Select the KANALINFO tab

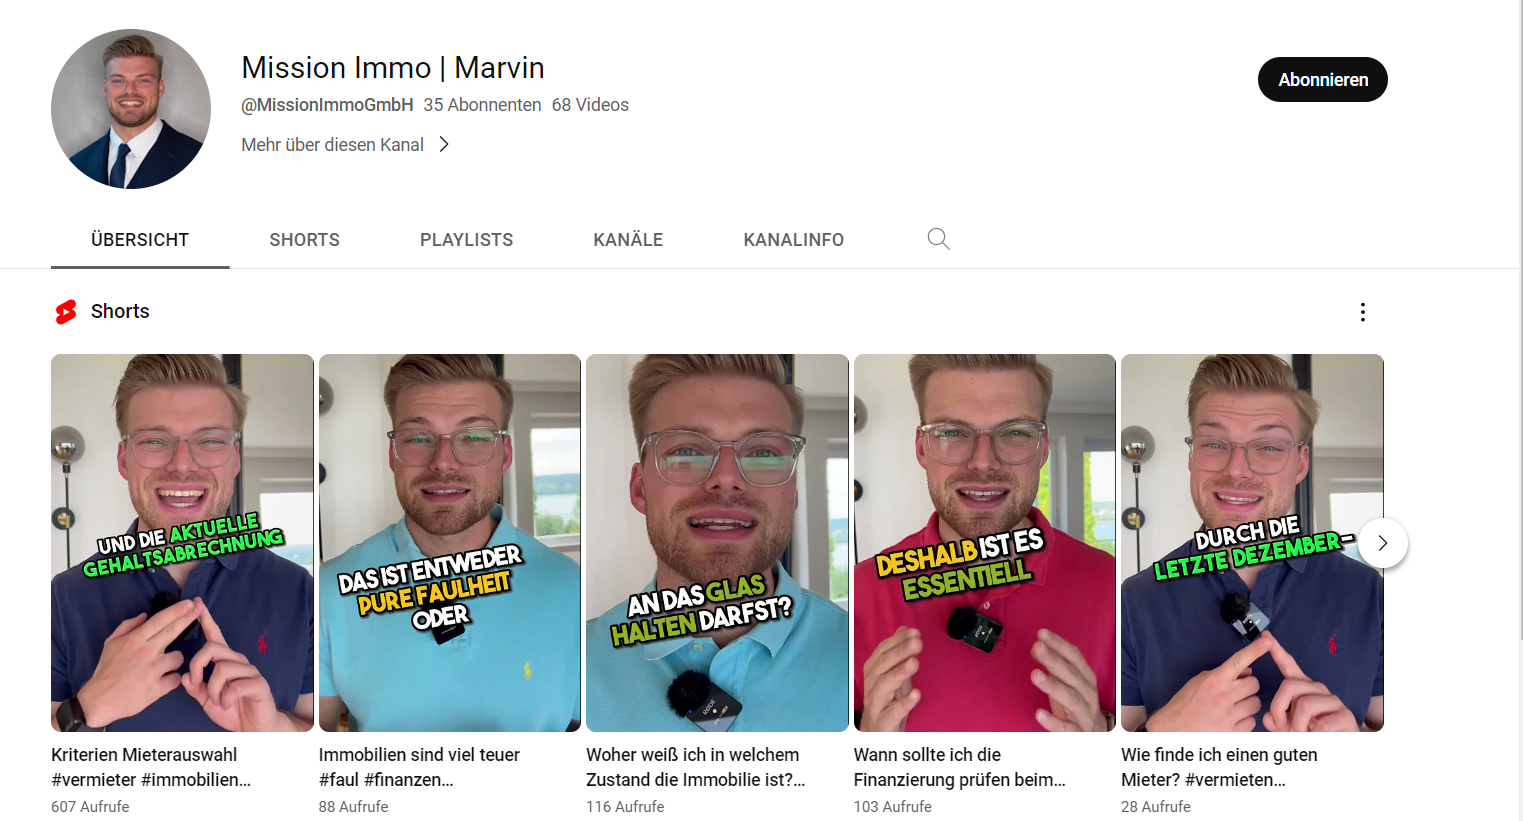pos(794,240)
